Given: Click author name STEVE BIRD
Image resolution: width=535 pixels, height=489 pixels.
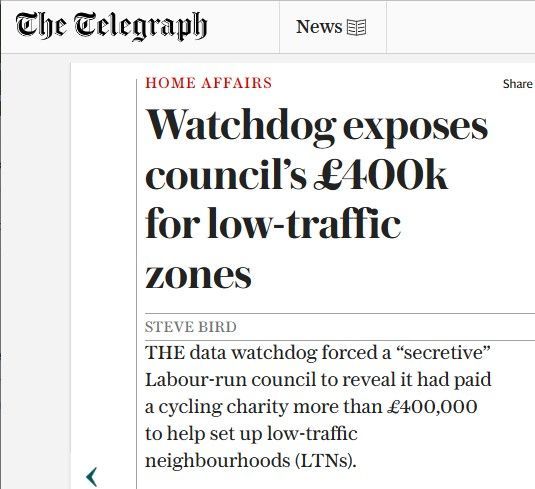Looking at the screenshot, I should (x=191, y=327).
